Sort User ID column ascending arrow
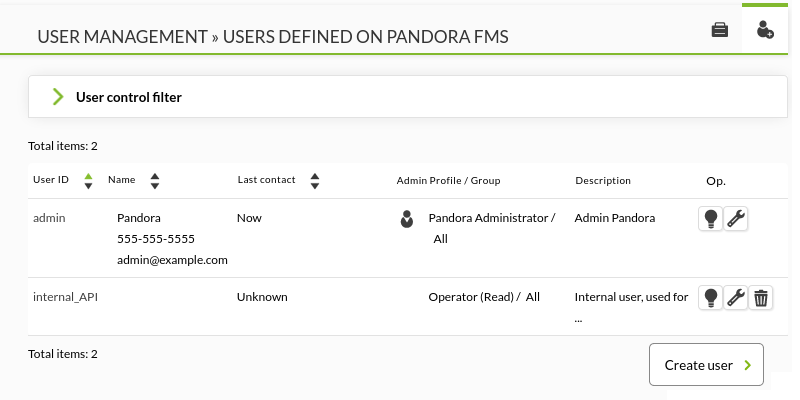The height and width of the screenshot is (400, 800). pyautogui.click(x=88, y=177)
